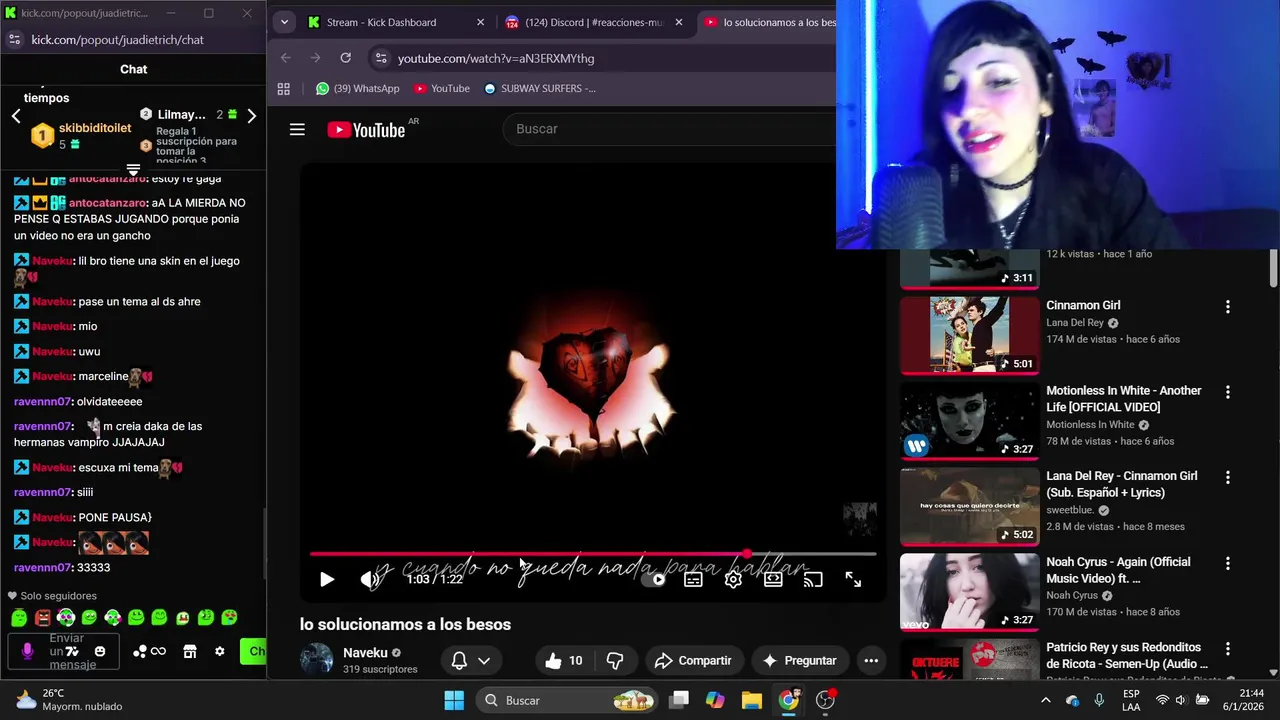Viewport: 1280px width, 720px height.
Task: Dislike the video
Action: point(615,660)
